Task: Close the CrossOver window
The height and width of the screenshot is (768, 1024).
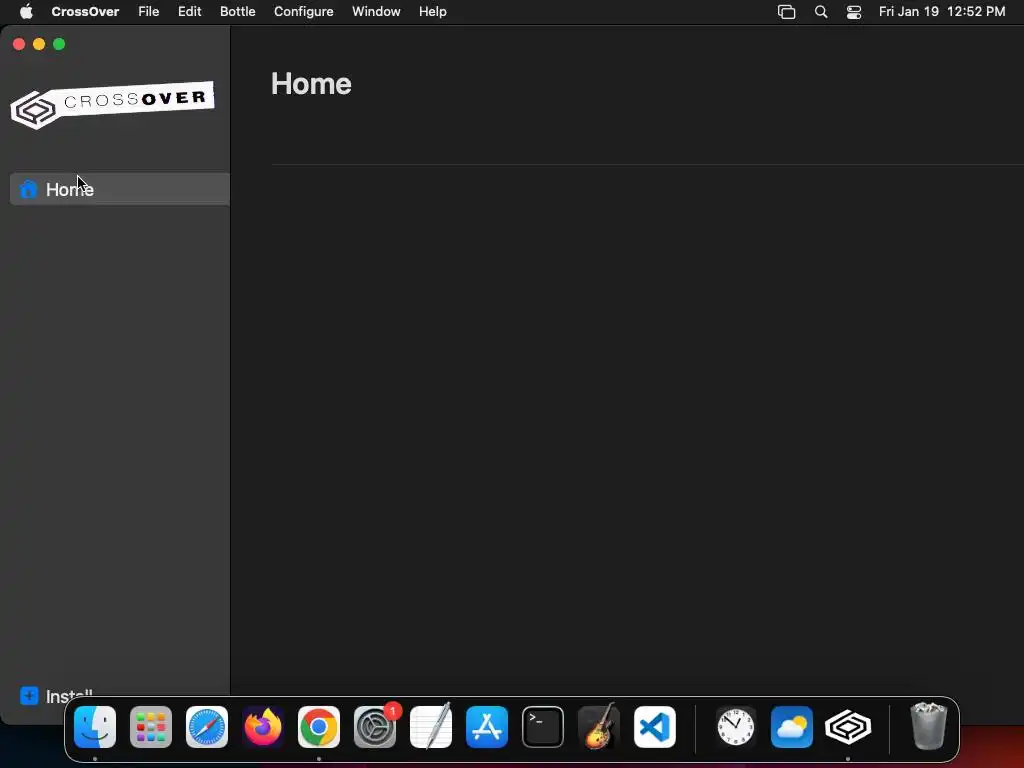Action: (19, 44)
